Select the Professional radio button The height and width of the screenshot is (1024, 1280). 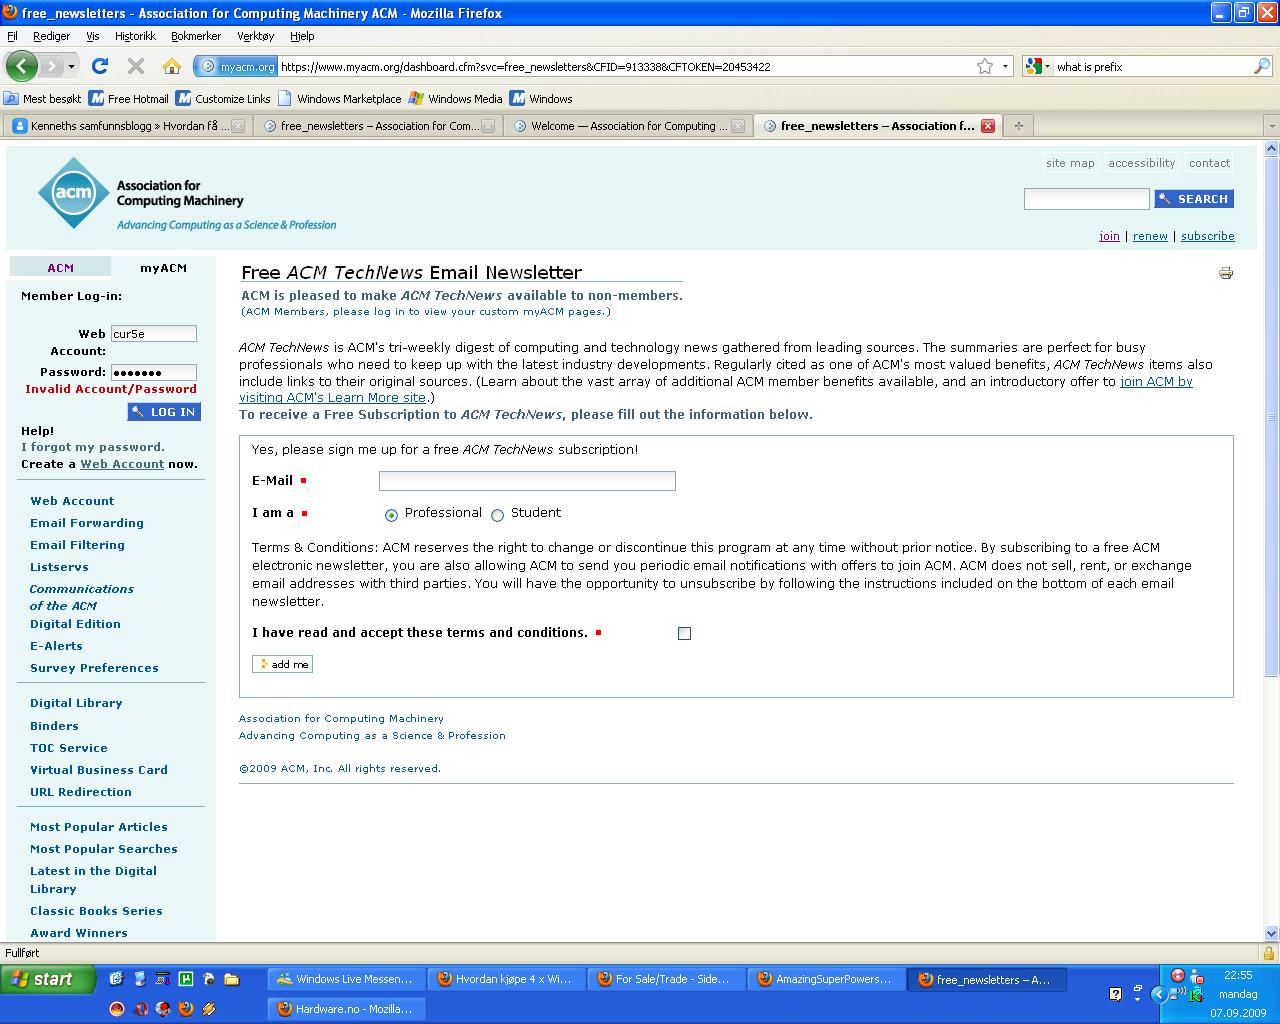(391, 515)
